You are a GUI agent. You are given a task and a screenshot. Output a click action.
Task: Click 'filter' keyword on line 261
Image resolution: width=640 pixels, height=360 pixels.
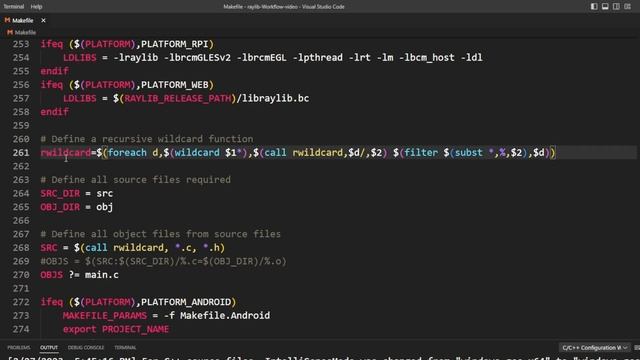421,153
